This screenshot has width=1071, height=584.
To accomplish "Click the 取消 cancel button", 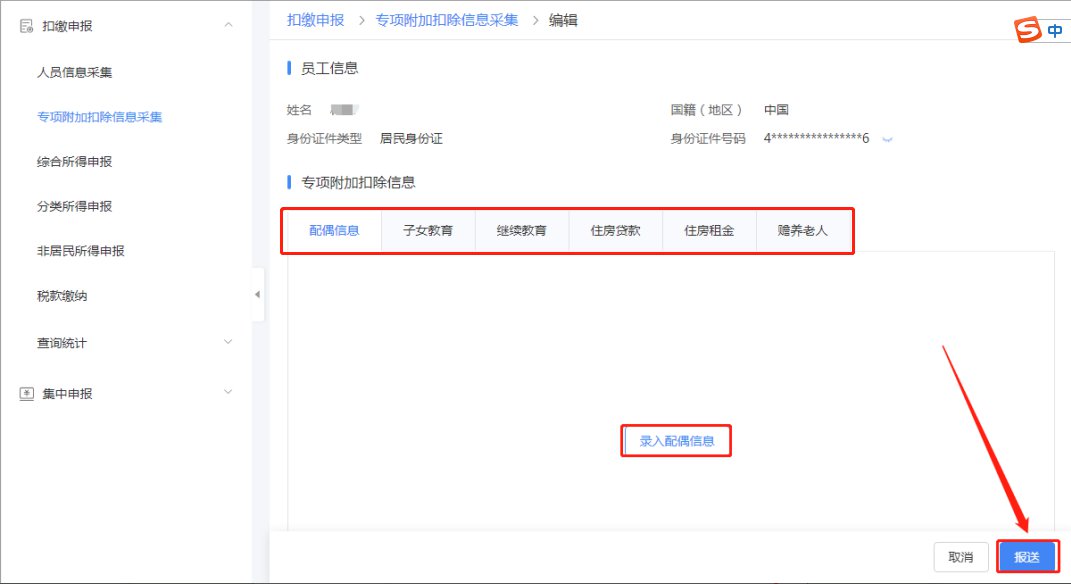I will [960, 556].
